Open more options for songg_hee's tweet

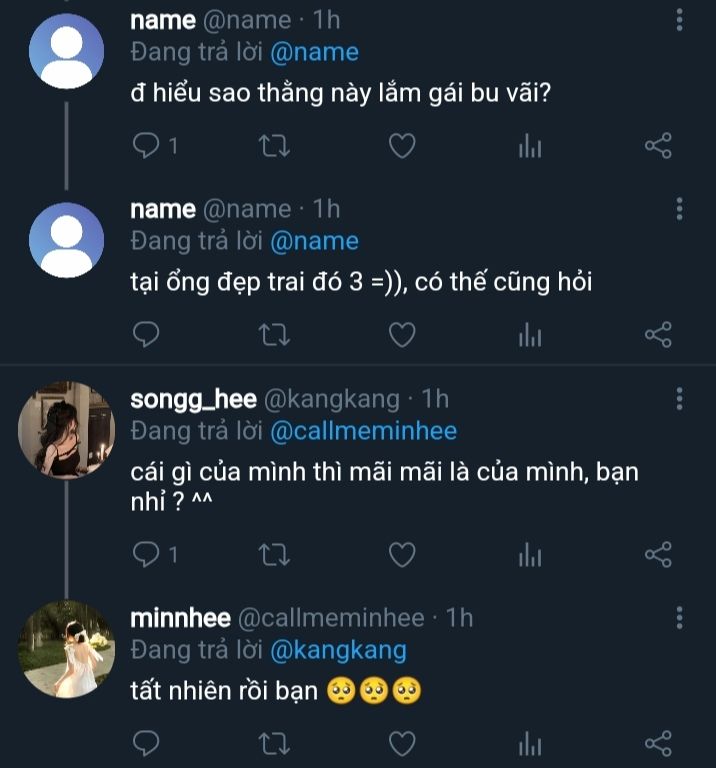[x=680, y=399]
